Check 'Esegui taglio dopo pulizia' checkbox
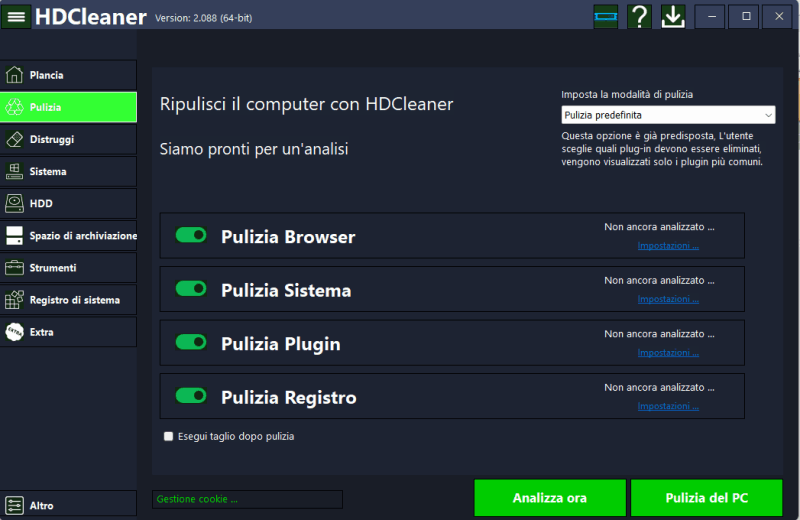 tap(168, 437)
